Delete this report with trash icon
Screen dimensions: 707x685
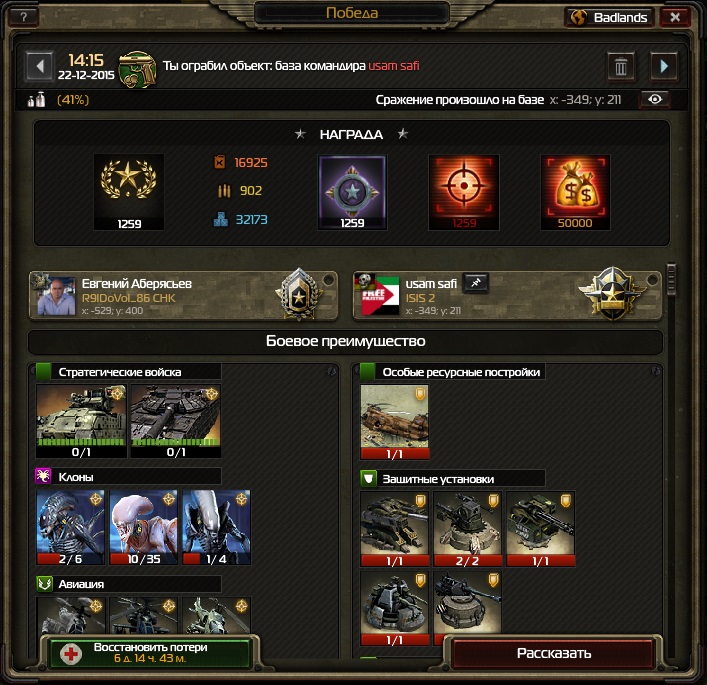coord(621,67)
